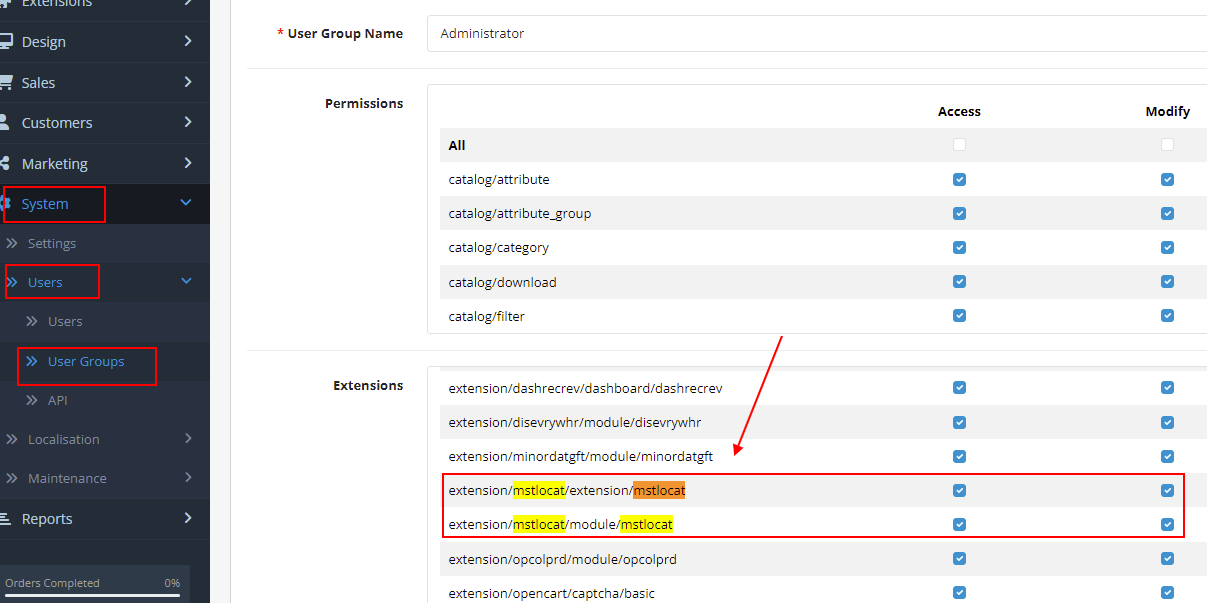The height and width of the screenshot is (603, 1207).
Task: Click the Marketing share icon
Action: point(5,163)
